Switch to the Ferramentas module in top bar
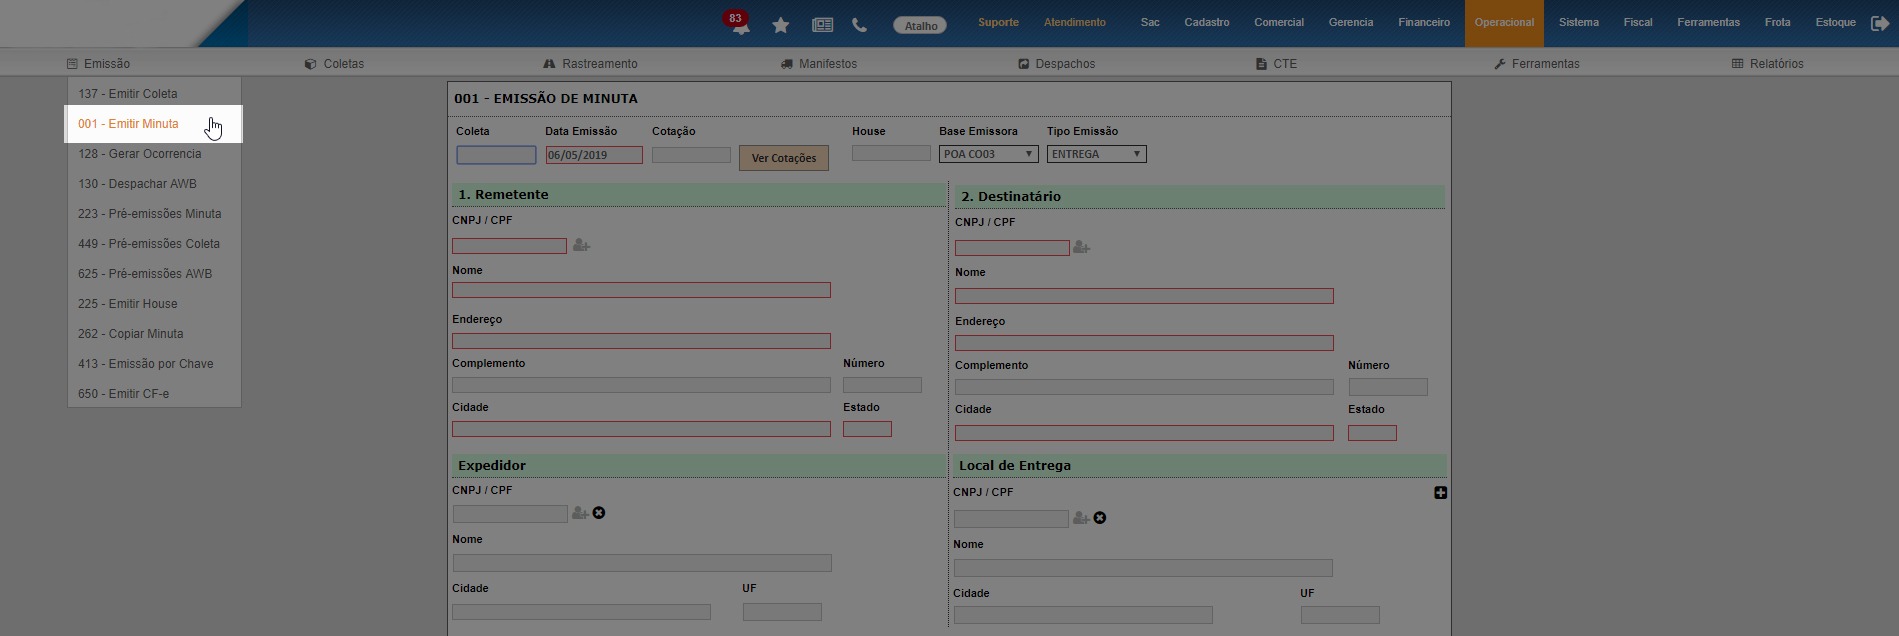The image size is (1899, 636). 1709,23
